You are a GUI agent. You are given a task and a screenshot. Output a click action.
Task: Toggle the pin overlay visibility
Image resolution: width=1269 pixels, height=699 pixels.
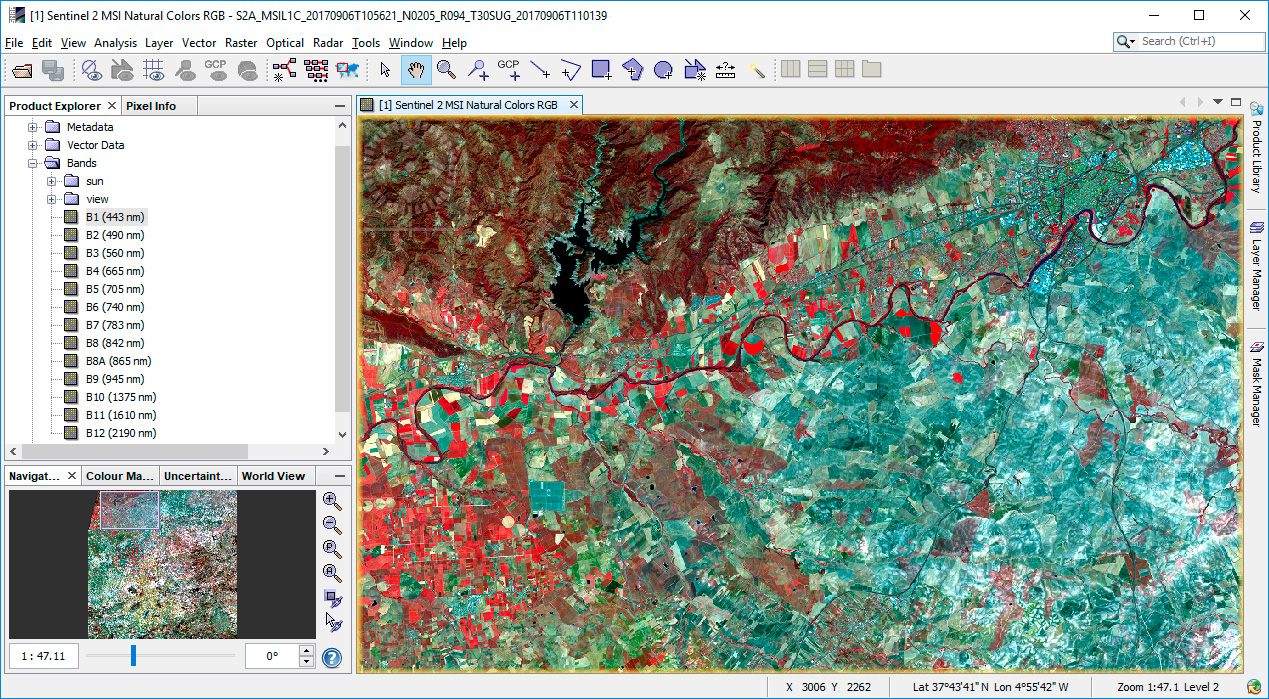click(184, 70)
